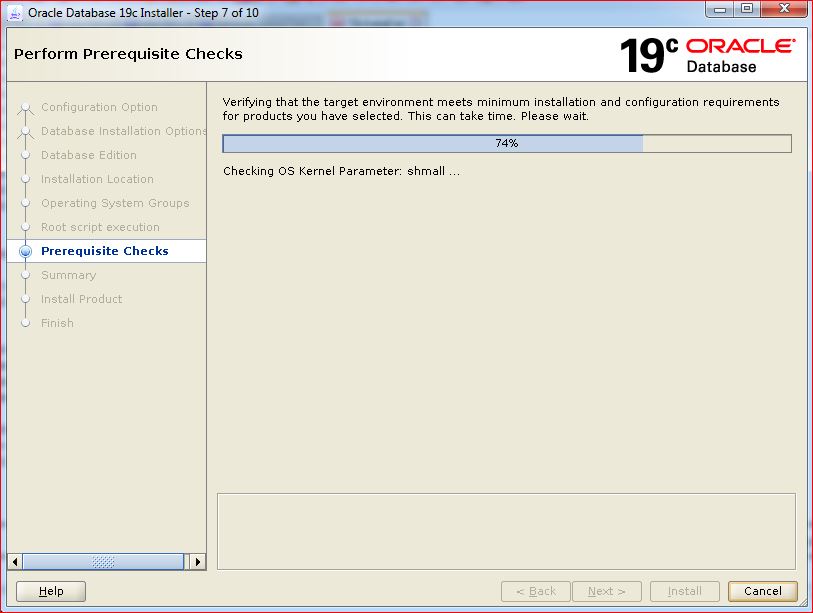Click the Help button
813x613 pixels.
51,591
